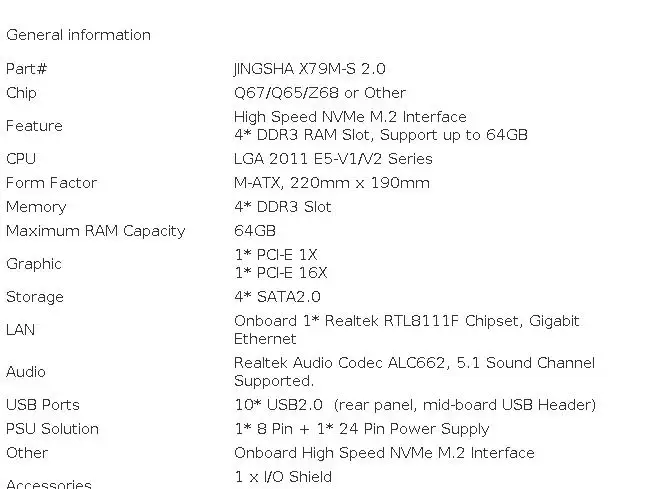This screenshot has width=650, height=489.
Task: Click the Q67/Q65/Z68 or Other chip value
Action: click(x=319, y=93)
